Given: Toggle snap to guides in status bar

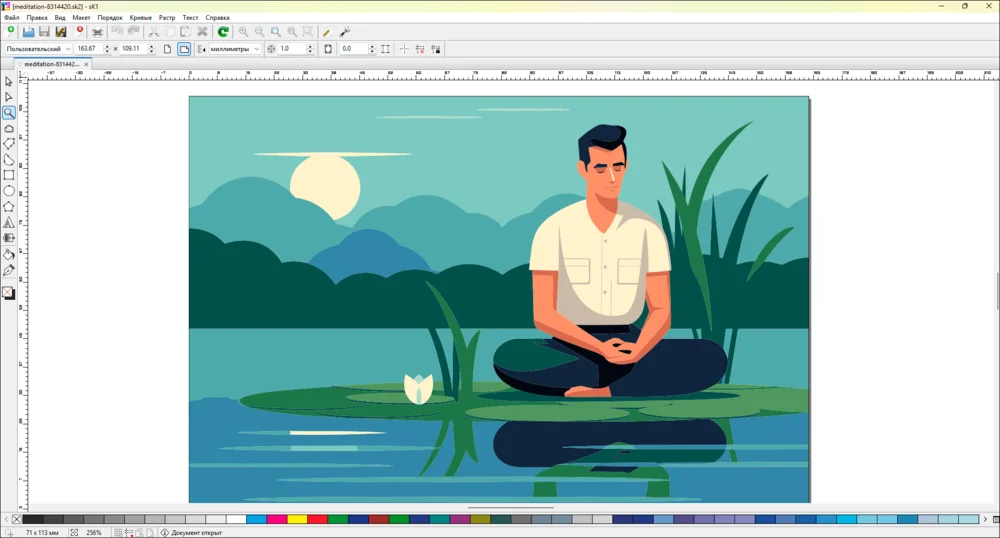Looking at the screenshot, I should pyautogui.click(x=129, y=532).
